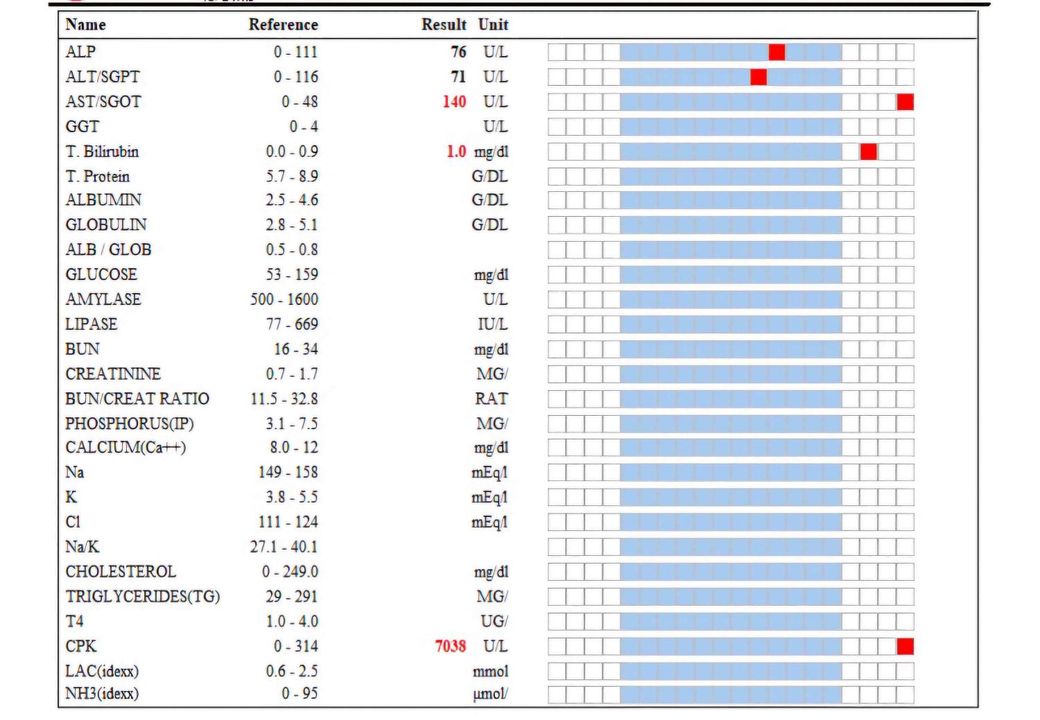
Task: Click the red AST/SGOT out-of-range marker
Action: (905, 102)
